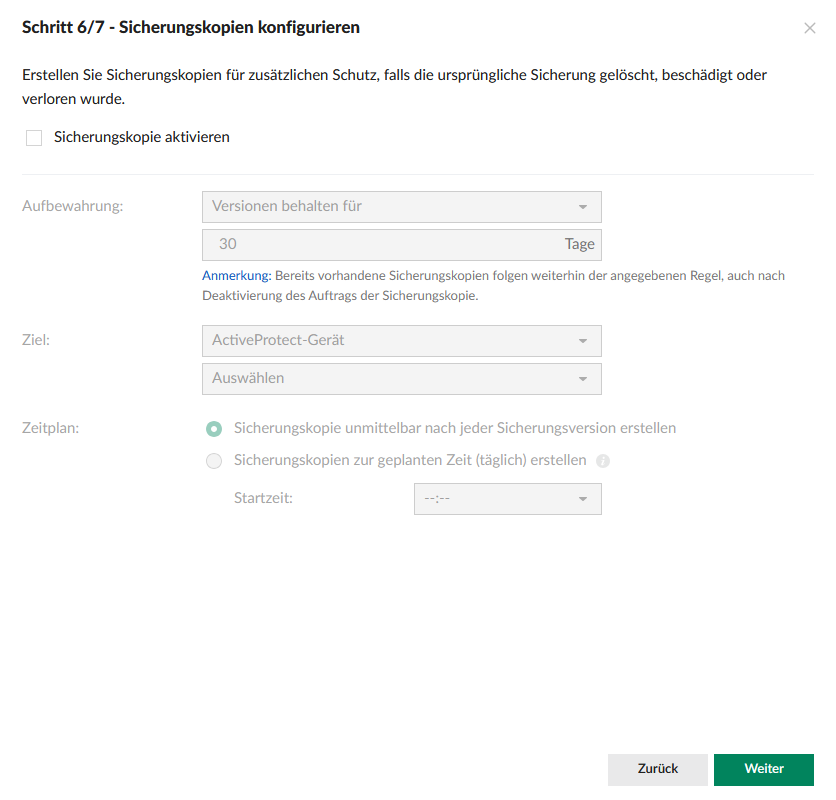Enable the 'Sicherungskopie aktivieren' checkbox
Image resolution: width=836 pixels, height=800 pixels.
click(x=34, y=138)
